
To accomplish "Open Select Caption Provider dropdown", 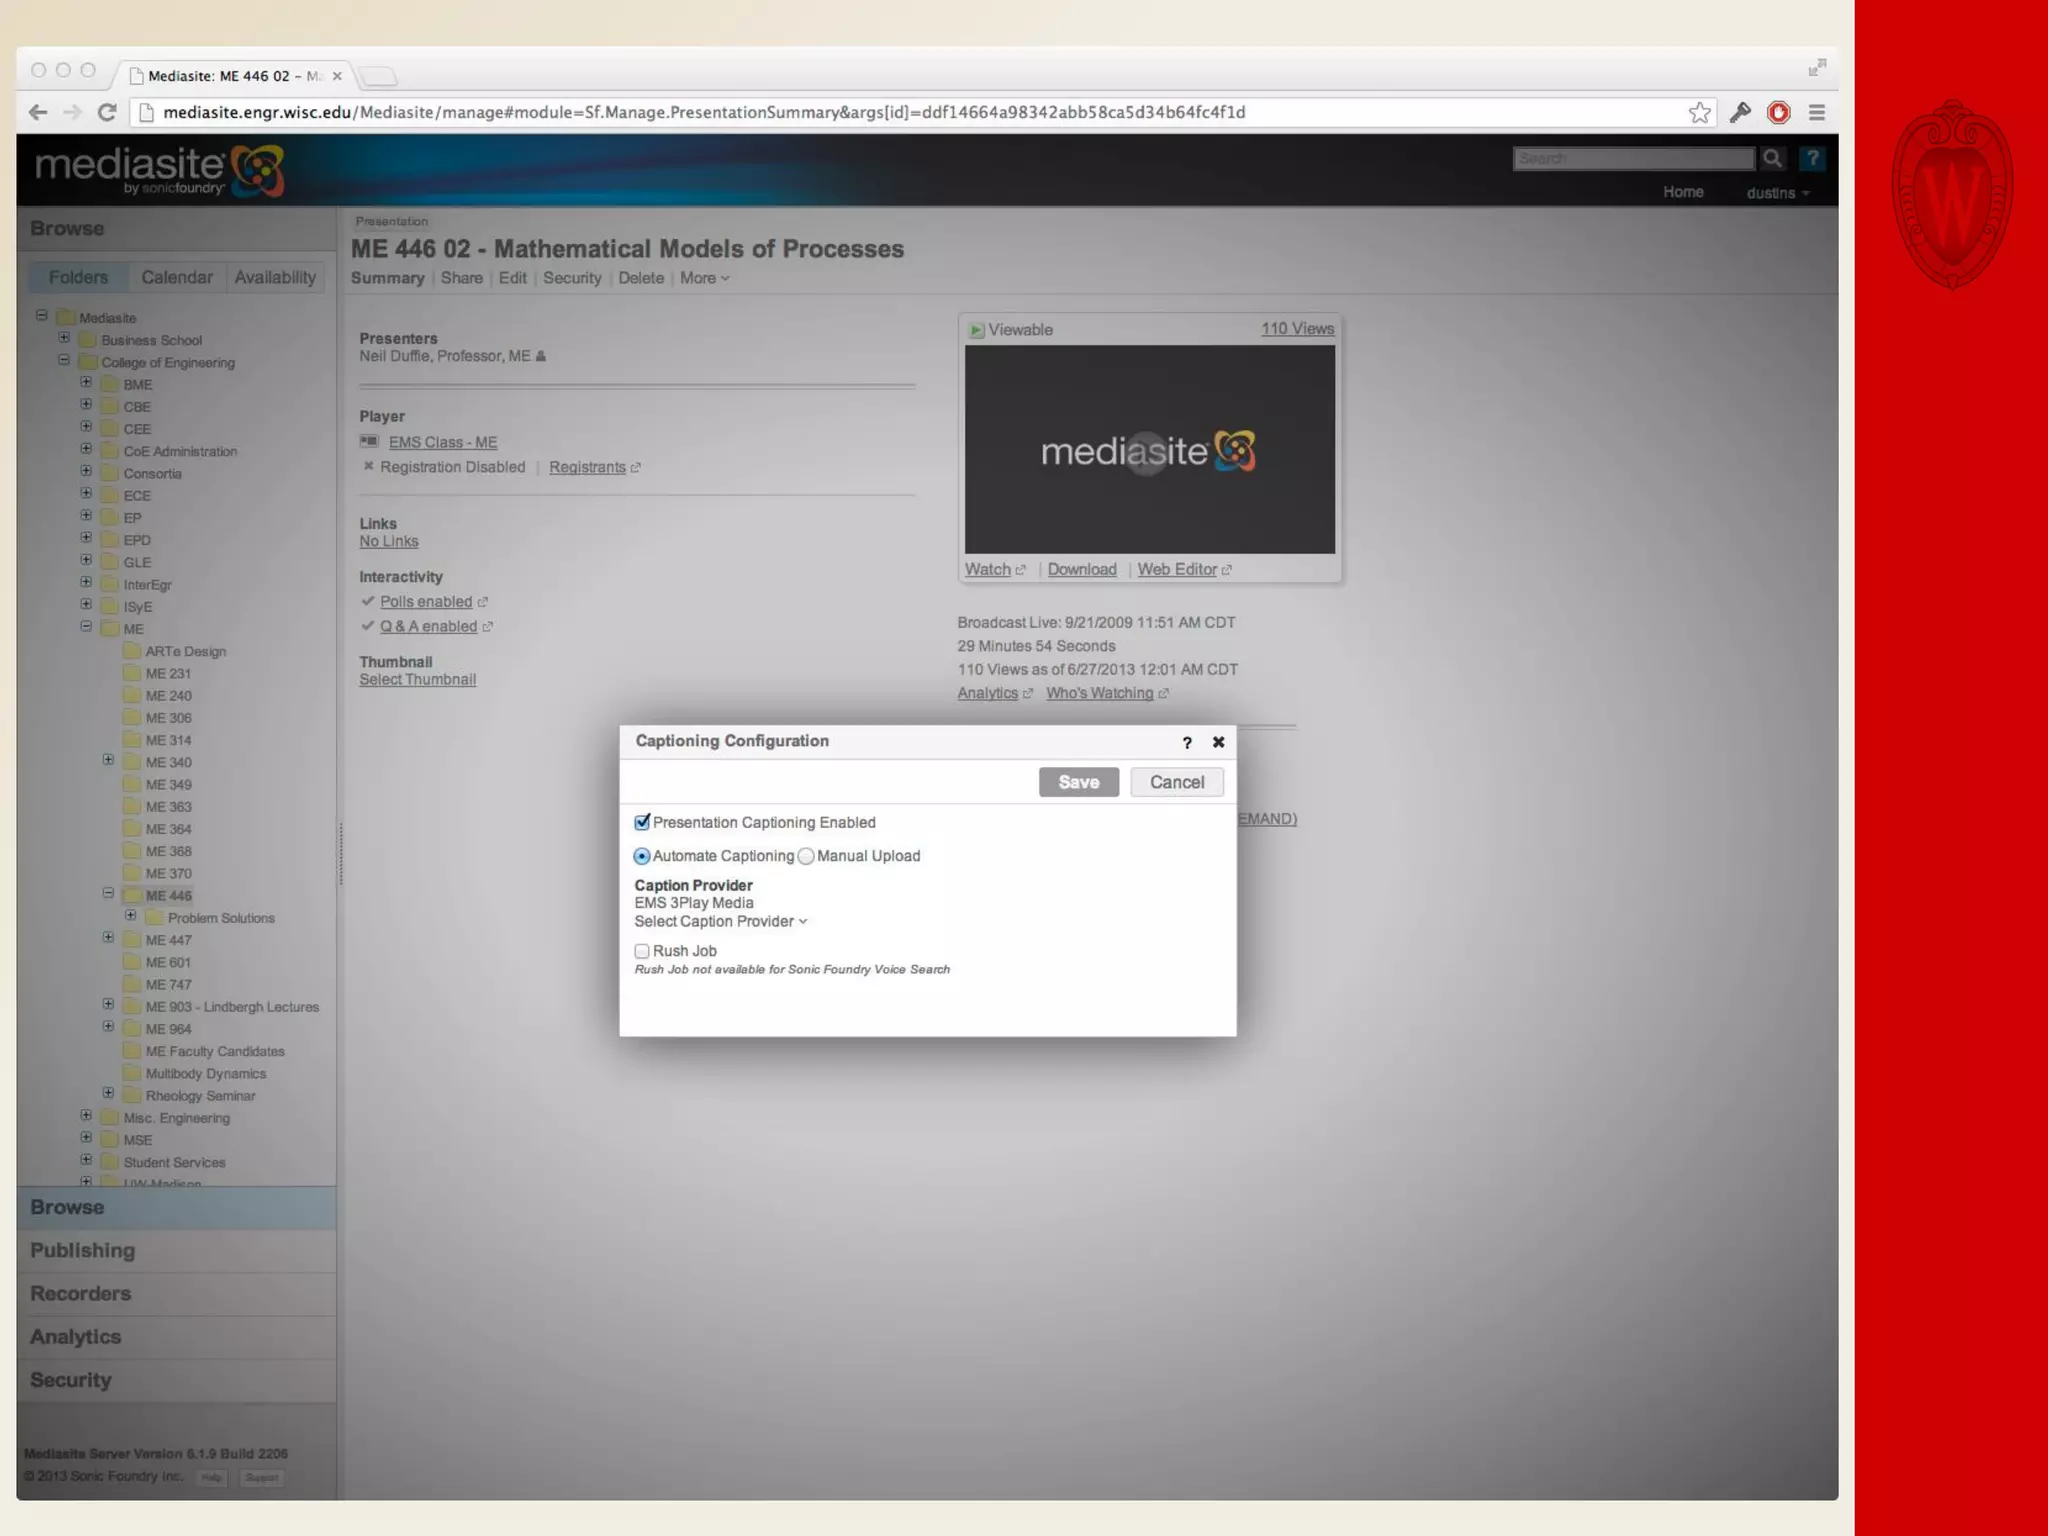I will (720, 921).
